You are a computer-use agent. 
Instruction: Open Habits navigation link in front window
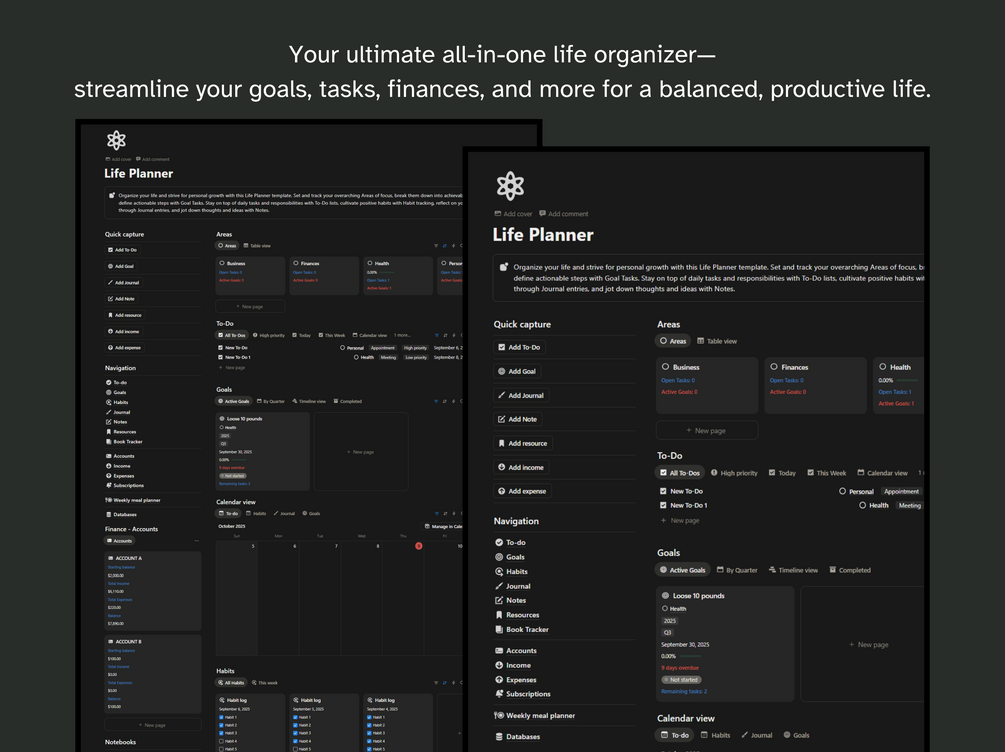pyautogui.click(x=511, y=572)
